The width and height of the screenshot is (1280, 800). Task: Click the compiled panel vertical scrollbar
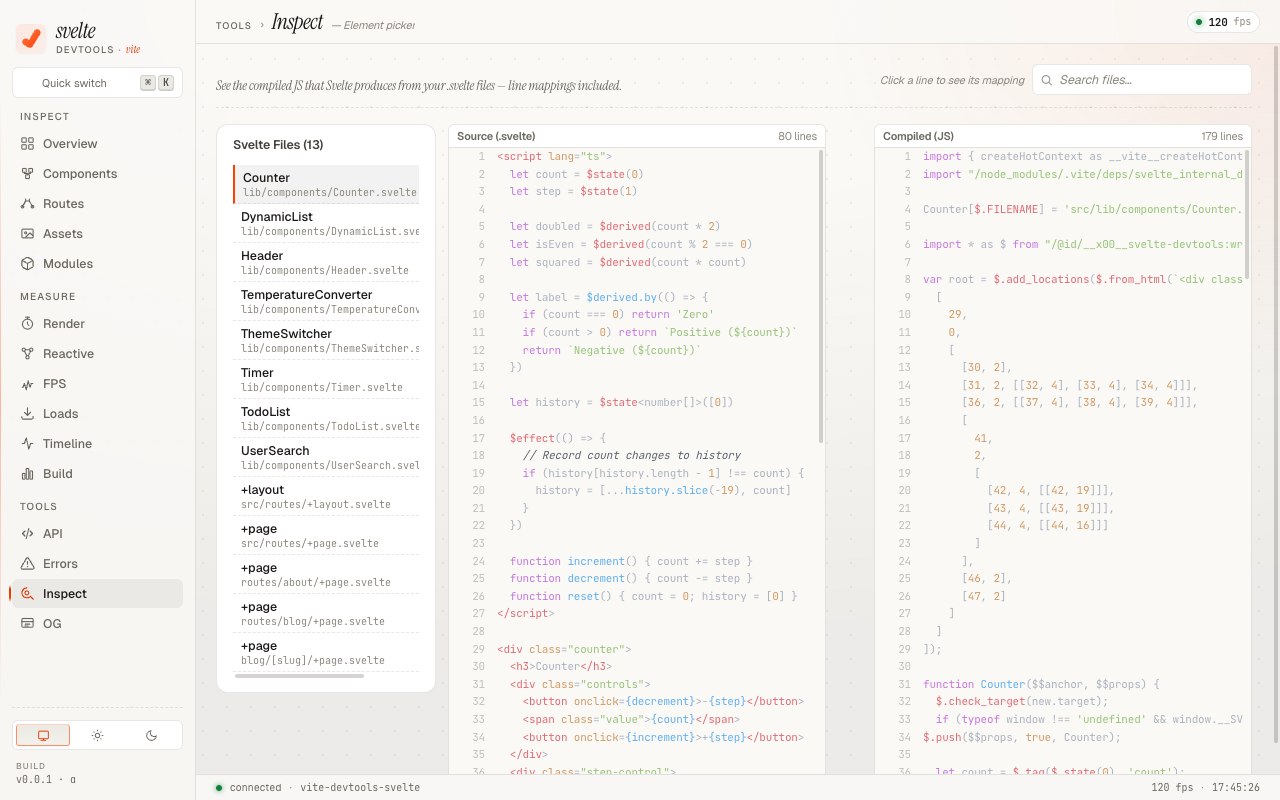click(x=1248, y=216)
